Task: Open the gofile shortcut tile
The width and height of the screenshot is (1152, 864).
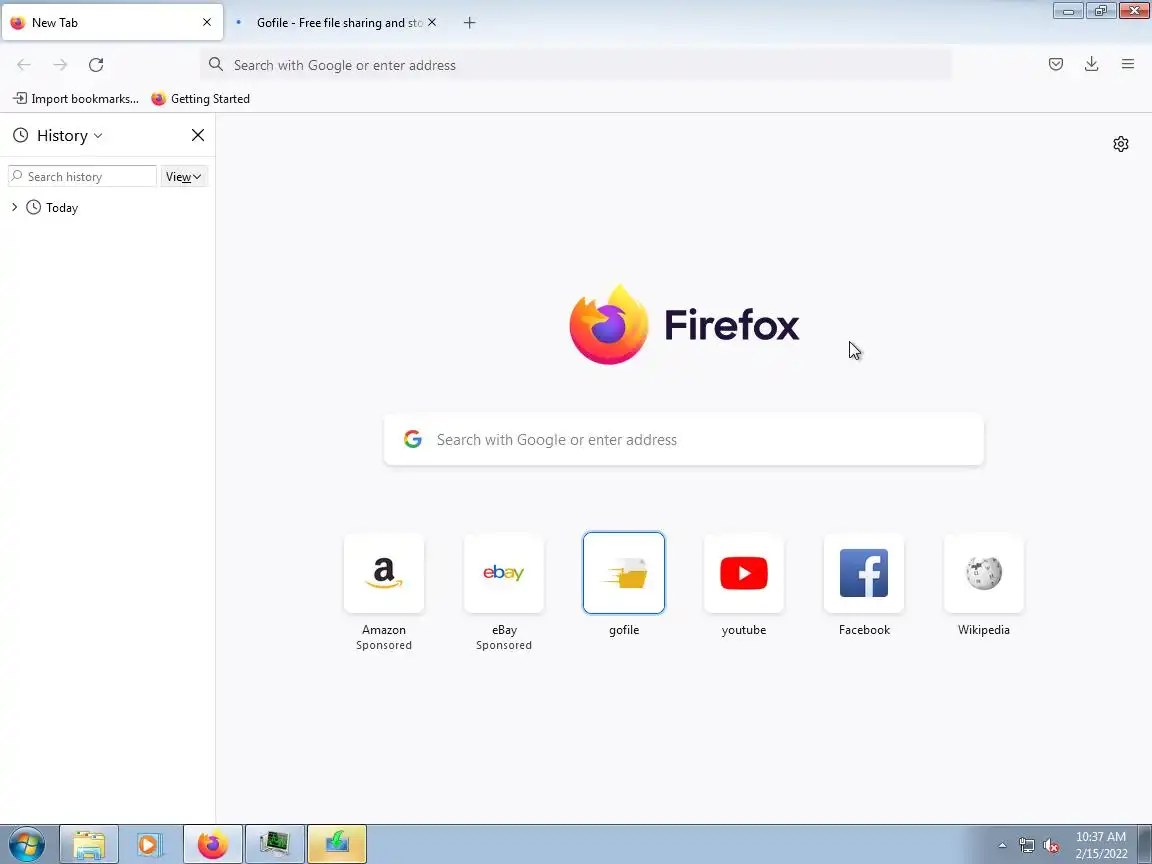Action: (x=624, y=573)
